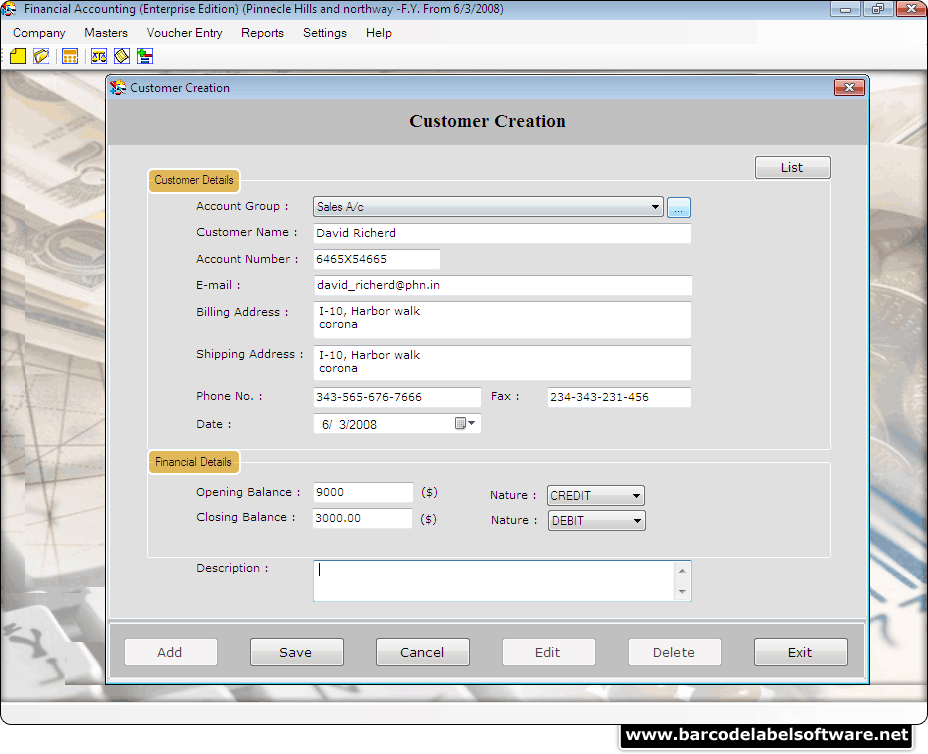Open the Help menu
The image size is (928, 754).
tap(379, 33)
